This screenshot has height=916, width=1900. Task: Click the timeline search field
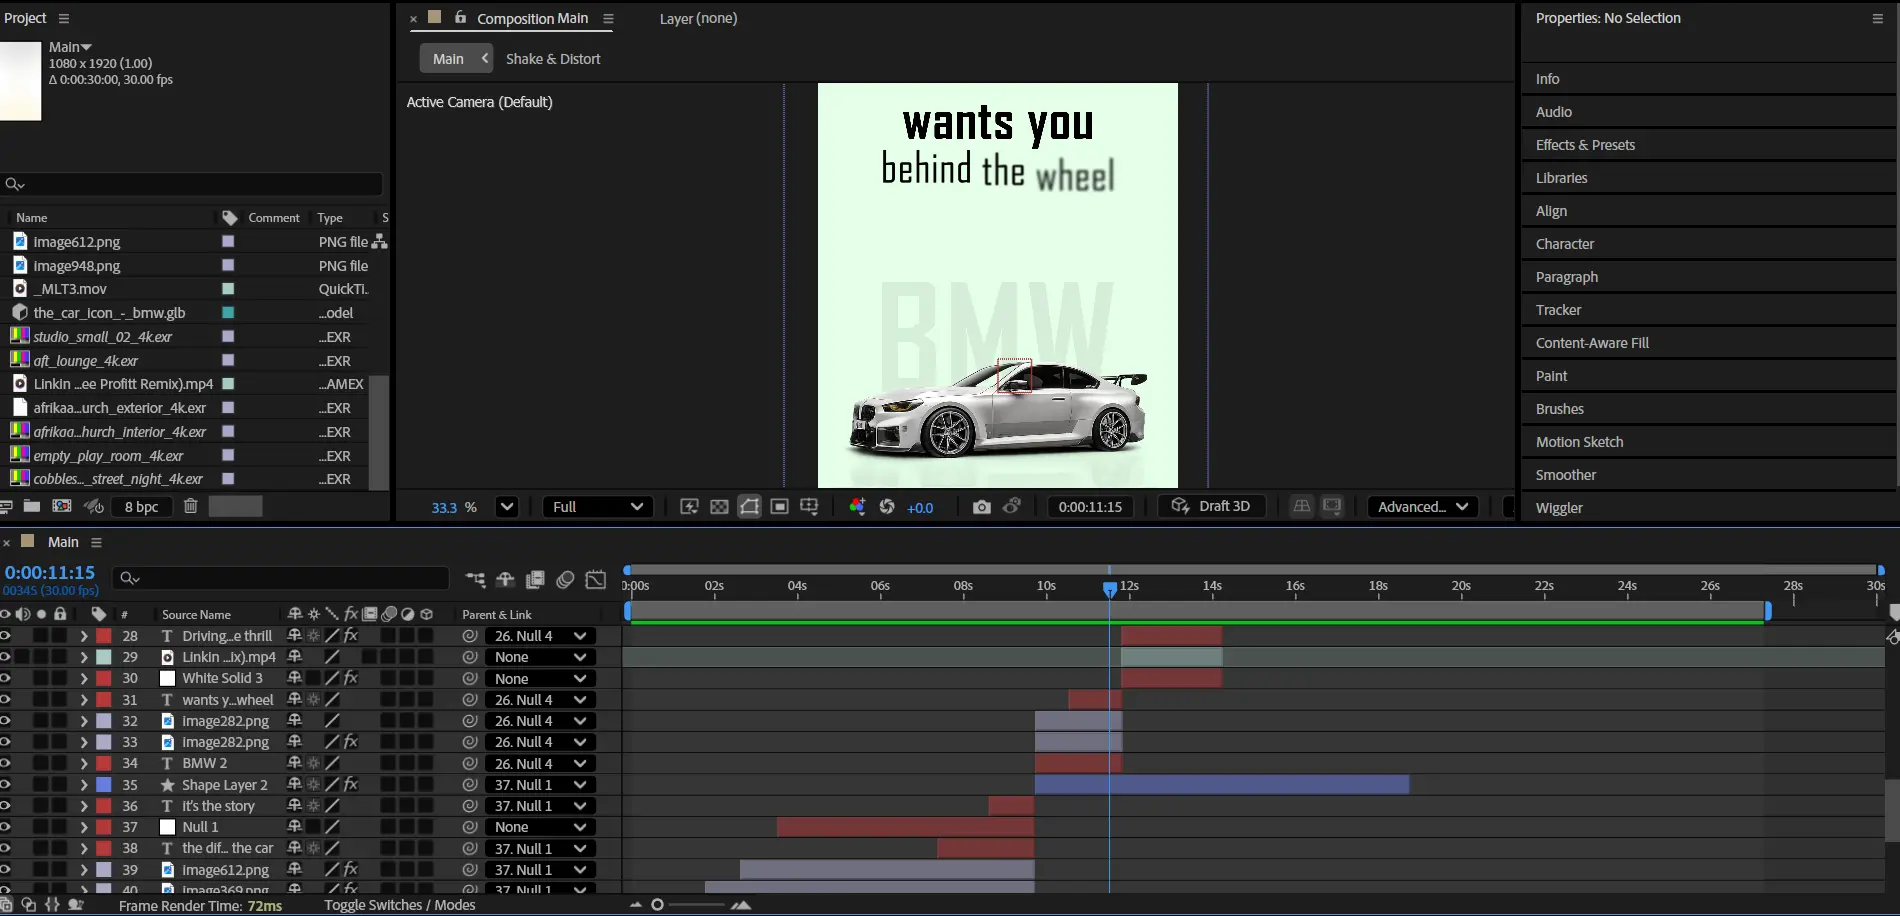point(290,578)
